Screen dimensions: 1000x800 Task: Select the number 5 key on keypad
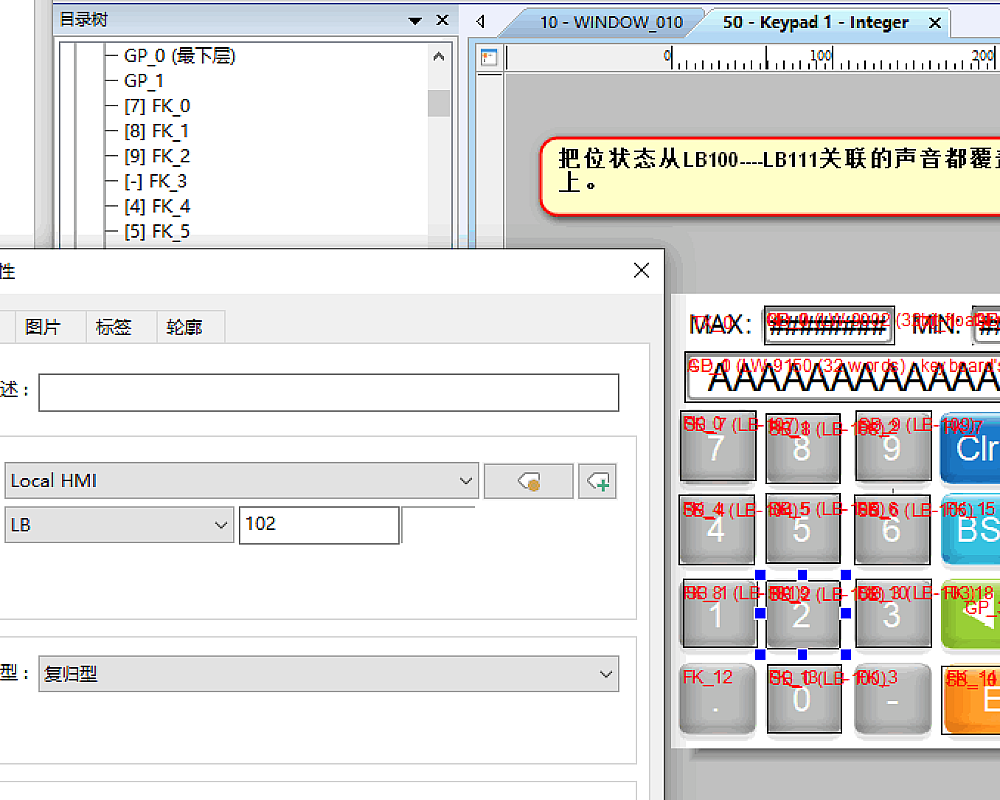click(802, 529)
